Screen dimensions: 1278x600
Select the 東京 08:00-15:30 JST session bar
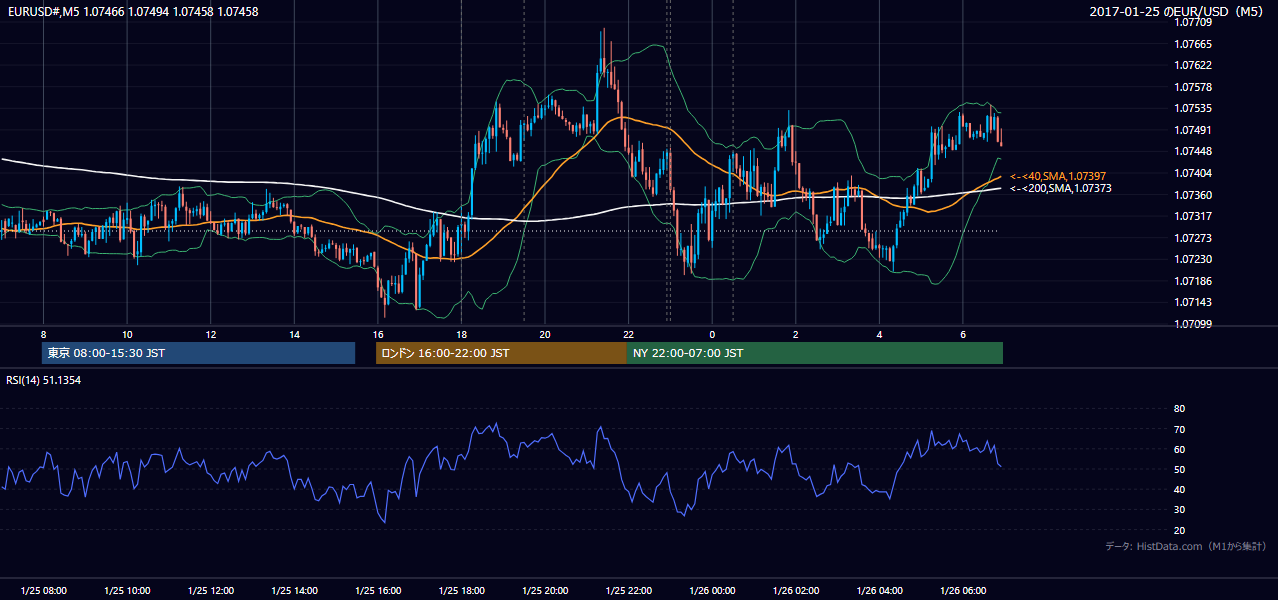[198, 353]
